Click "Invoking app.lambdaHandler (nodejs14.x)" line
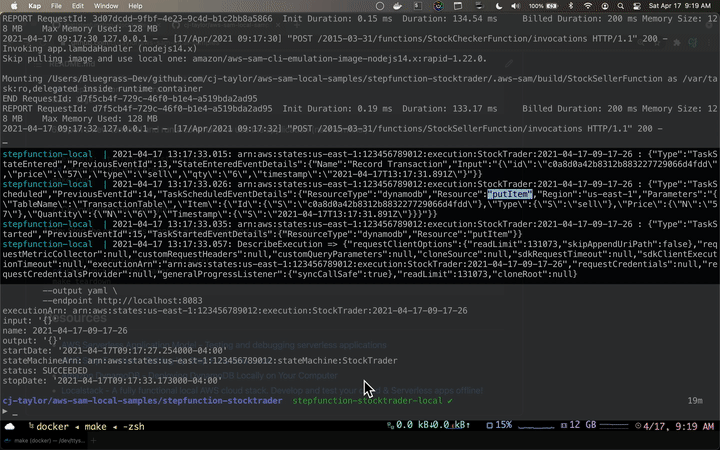The height and width of the screenshot is (450, 720). pyautogui.click(x=100, y=49)
